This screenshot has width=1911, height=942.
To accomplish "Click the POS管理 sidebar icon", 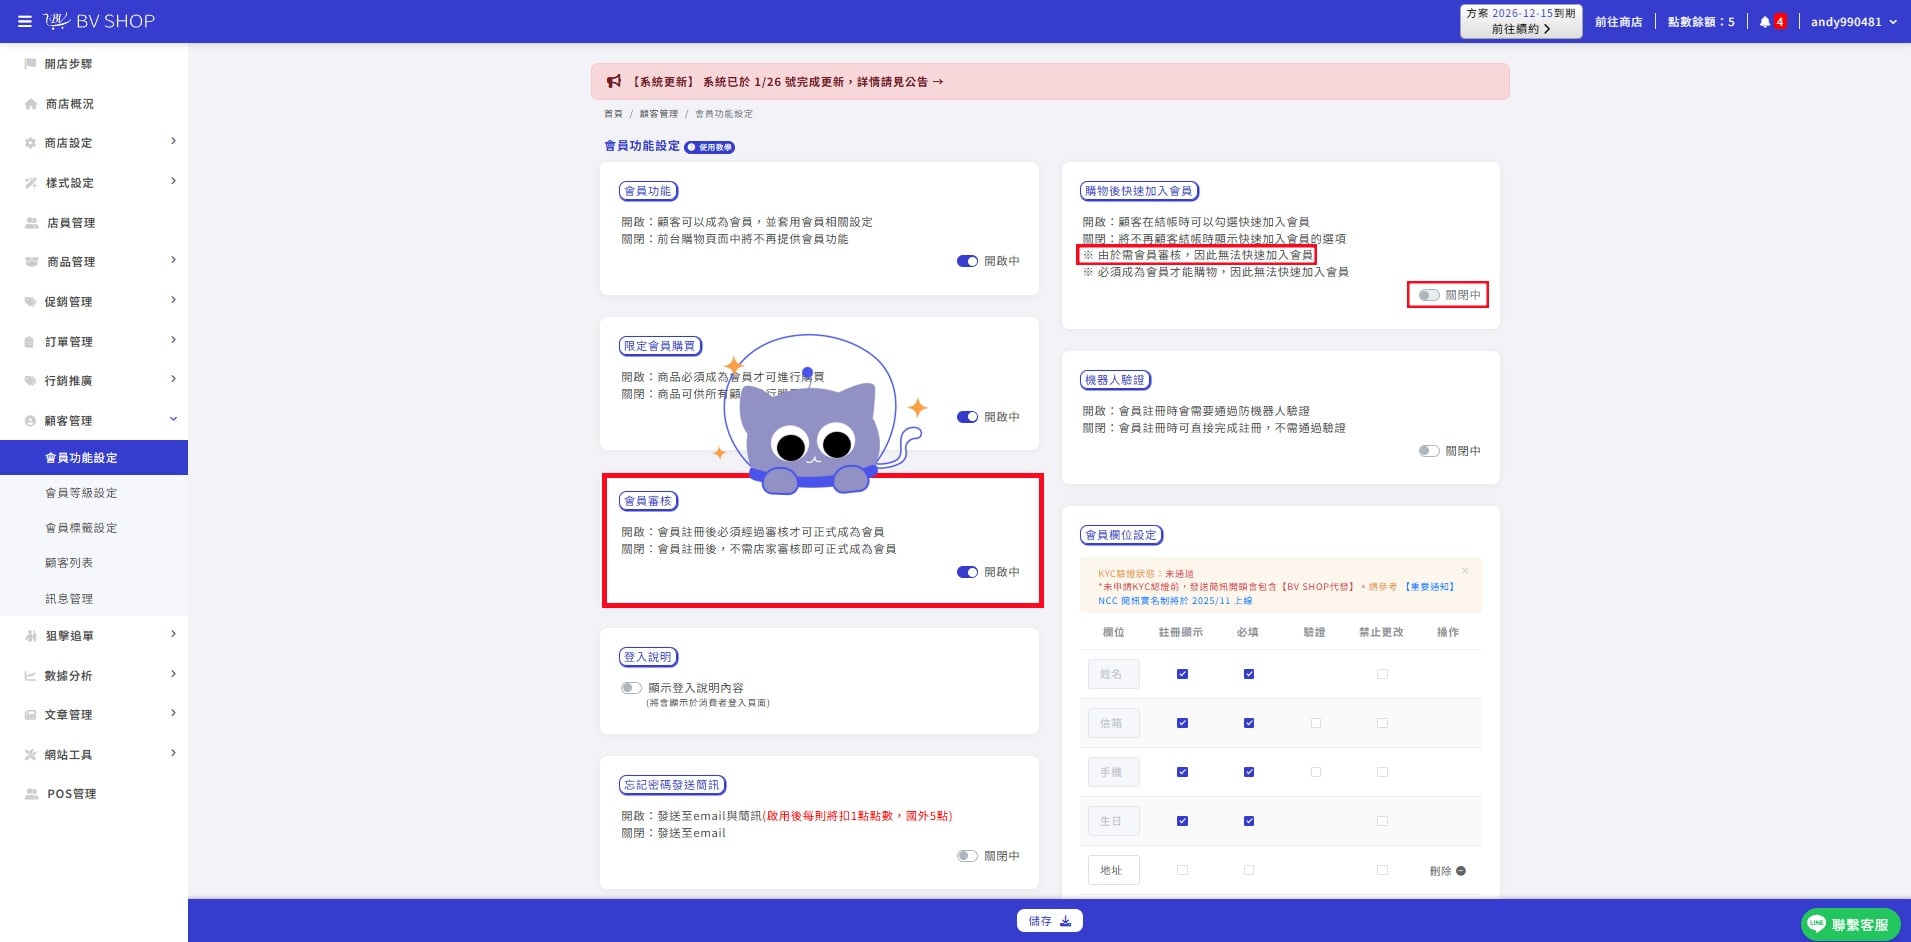I will [31, 794].
